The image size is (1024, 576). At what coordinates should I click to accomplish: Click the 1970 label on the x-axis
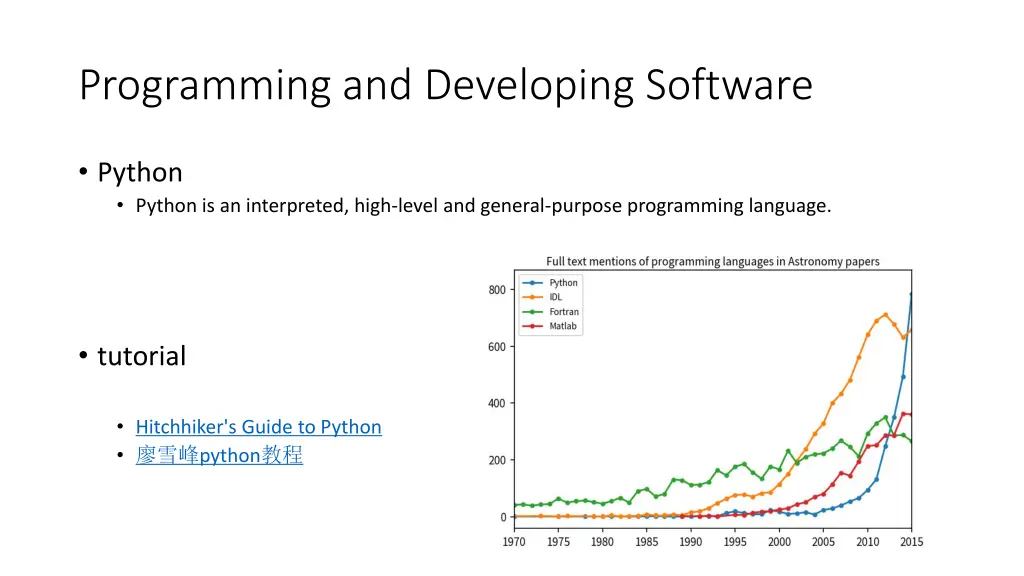coord(514,542)
